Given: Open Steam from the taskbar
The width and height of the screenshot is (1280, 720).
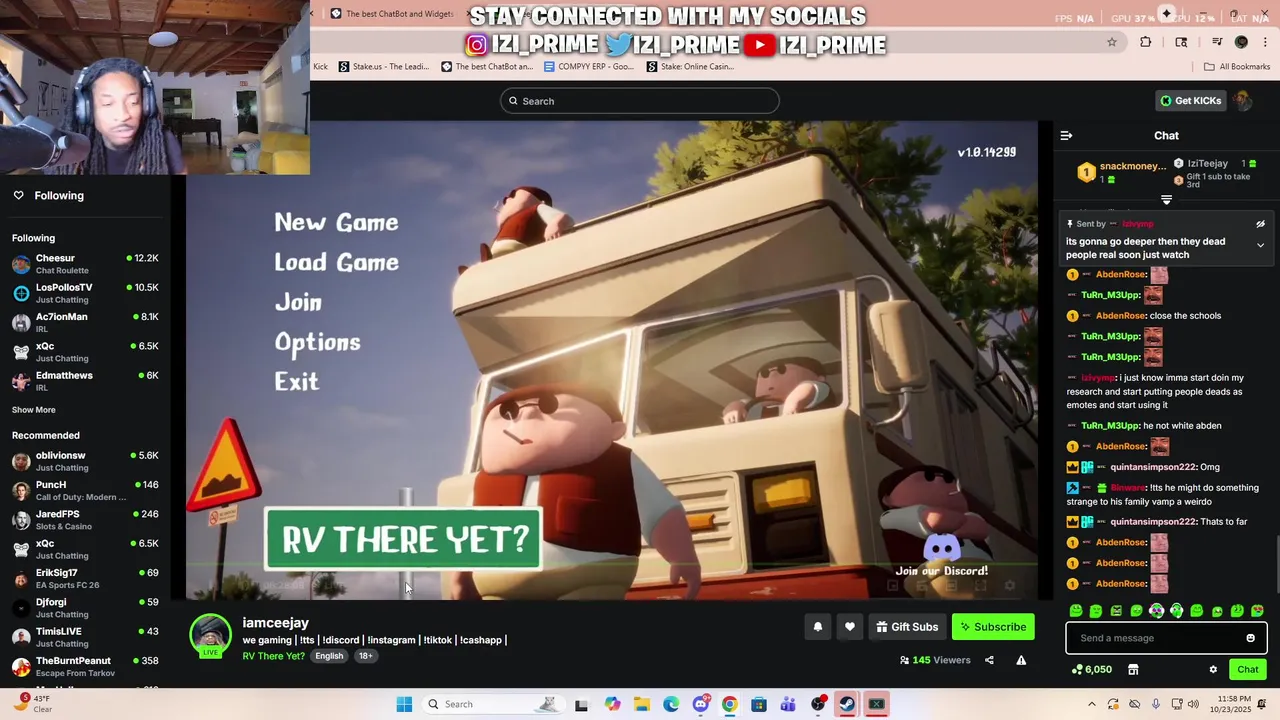Looking at the screenshot, I should (x=847, y=704).
